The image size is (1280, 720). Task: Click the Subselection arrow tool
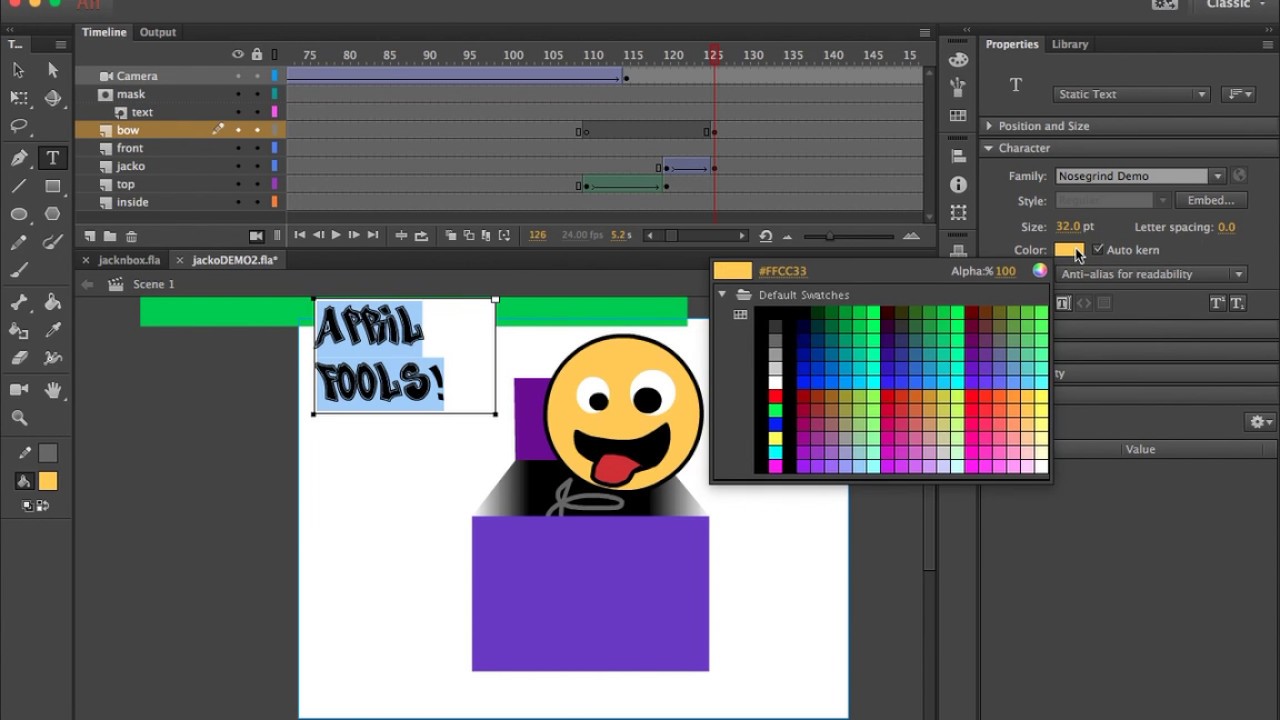pyautogui.click(x=53, y=70)
